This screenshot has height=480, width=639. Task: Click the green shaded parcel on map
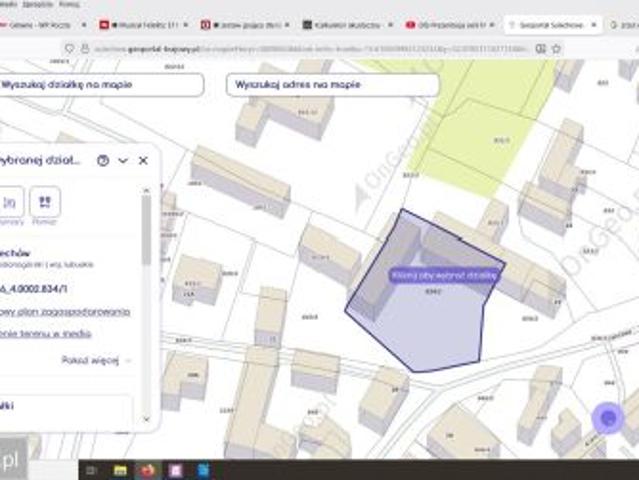[x=480, y=130]
